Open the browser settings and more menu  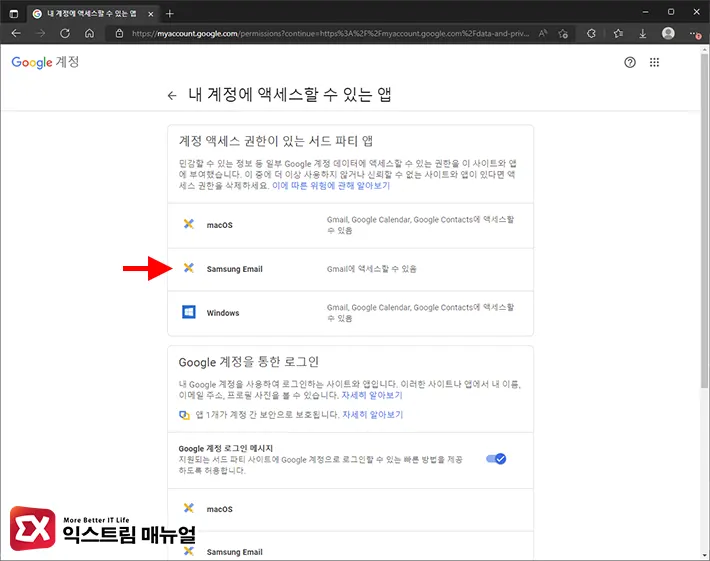pyautogui.click(x=695, y=34)
